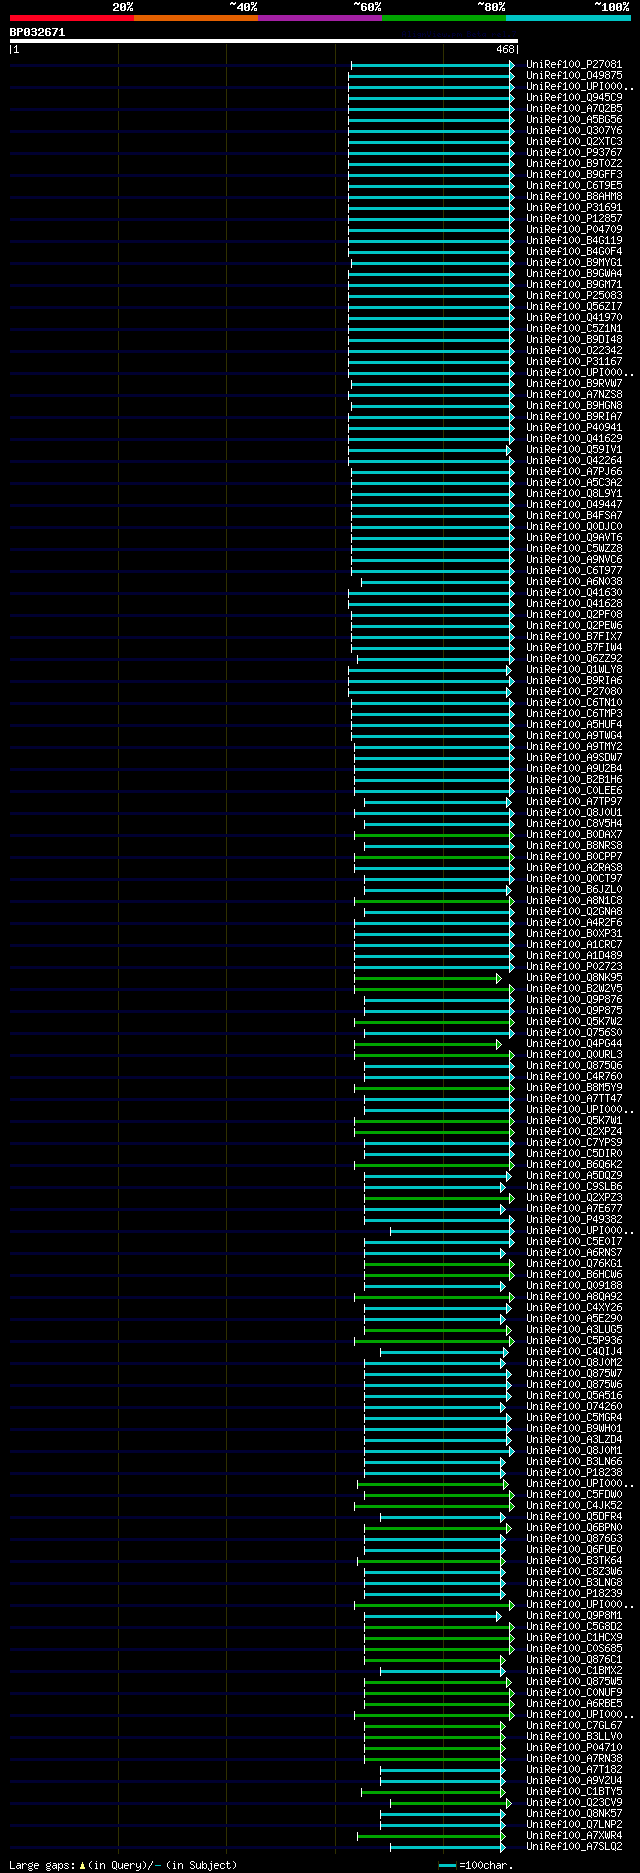Click the UniRef100_Q0URL3 label
Screen dimensions: 640x1873
[x=574, y=1055]
